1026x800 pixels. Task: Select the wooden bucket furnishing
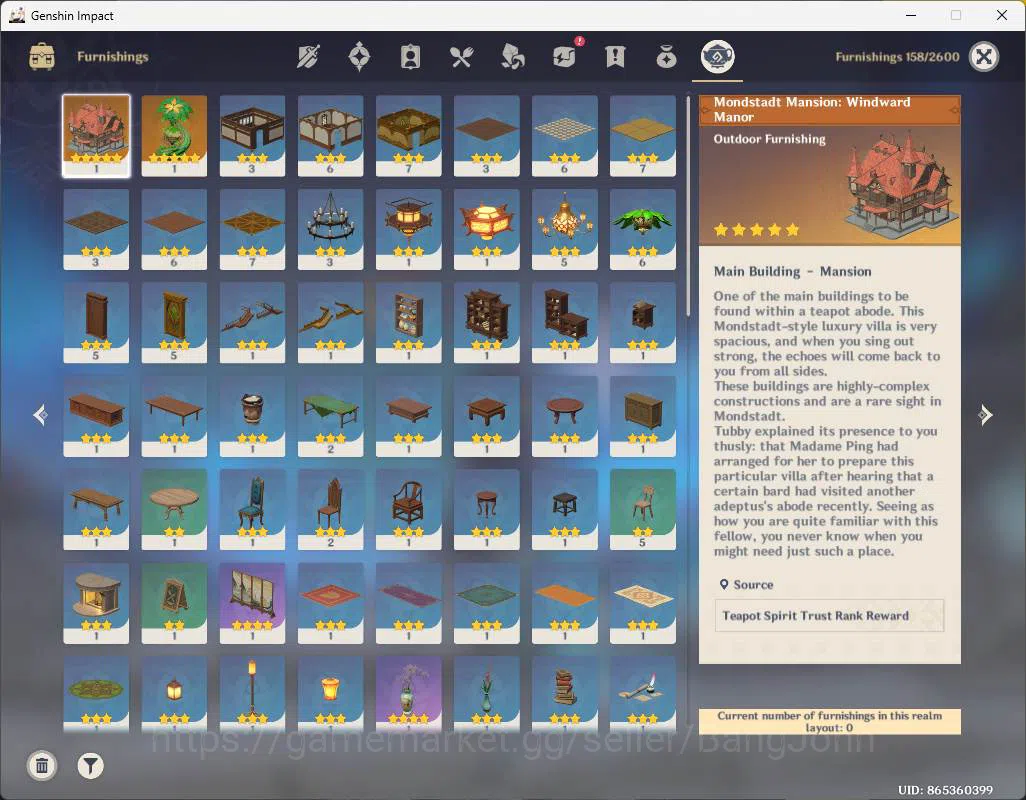click(252, 416)
